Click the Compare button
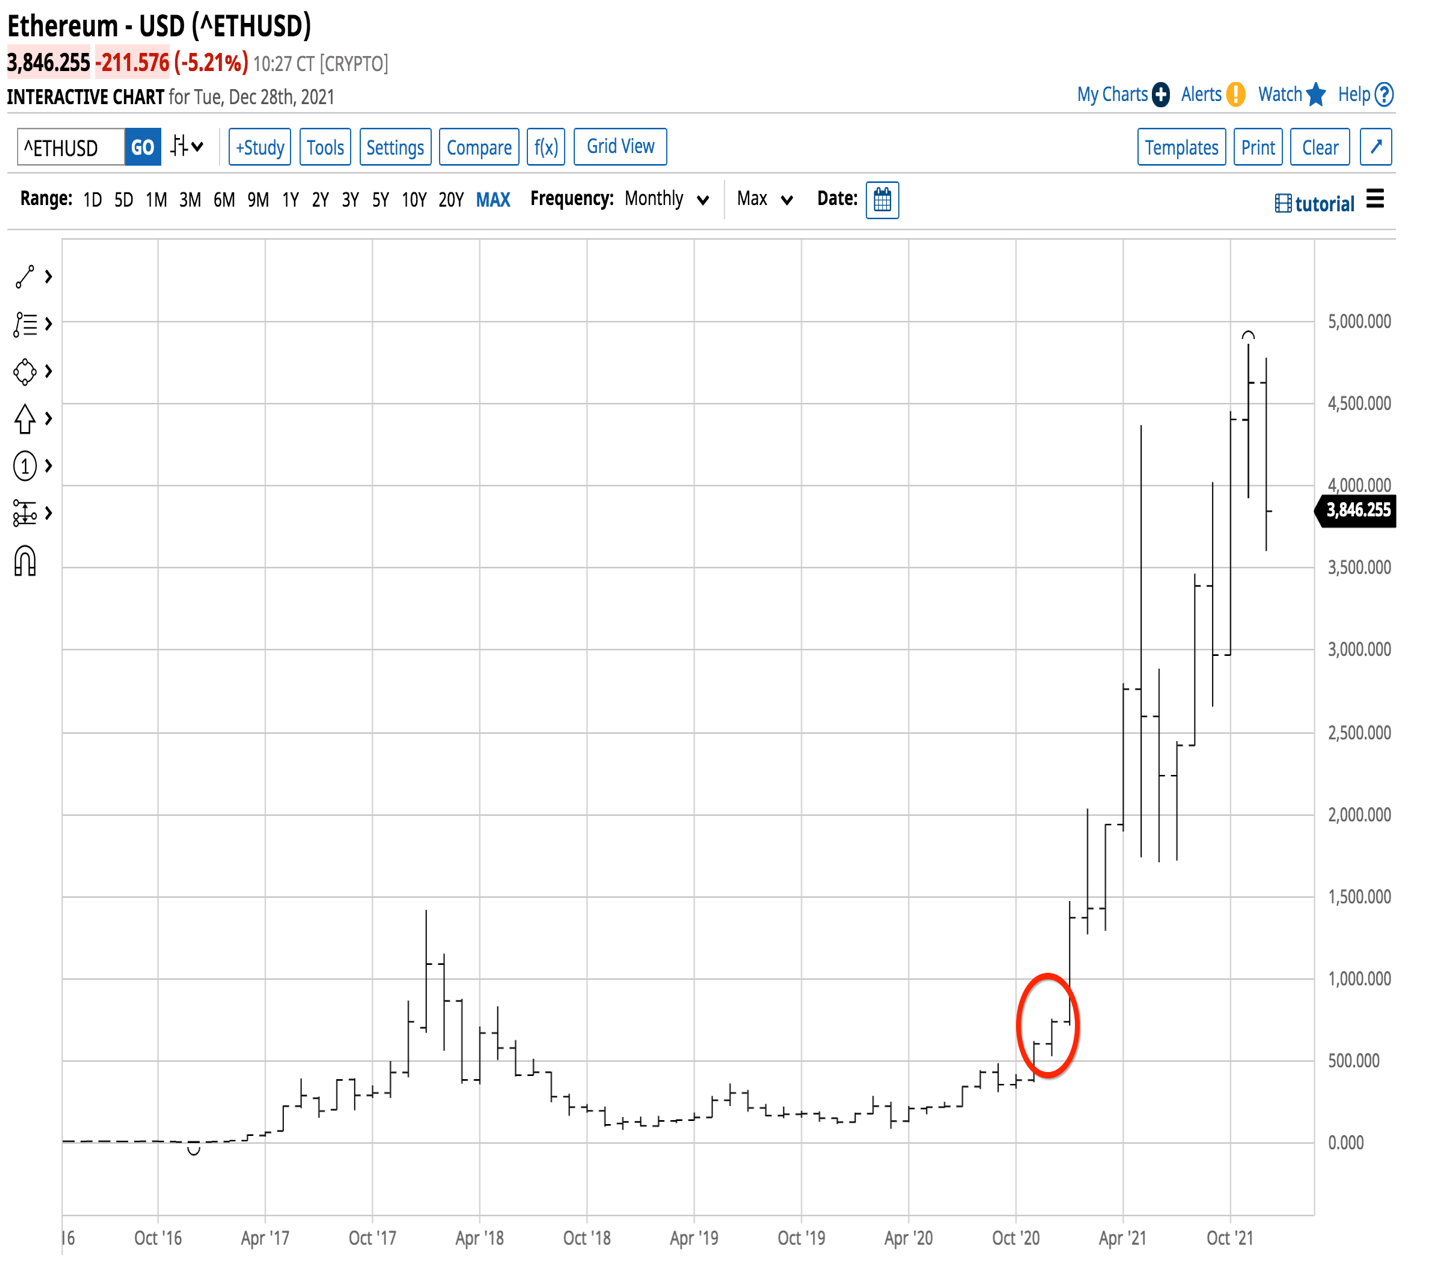1431x1285 pixels. [479, 147]
